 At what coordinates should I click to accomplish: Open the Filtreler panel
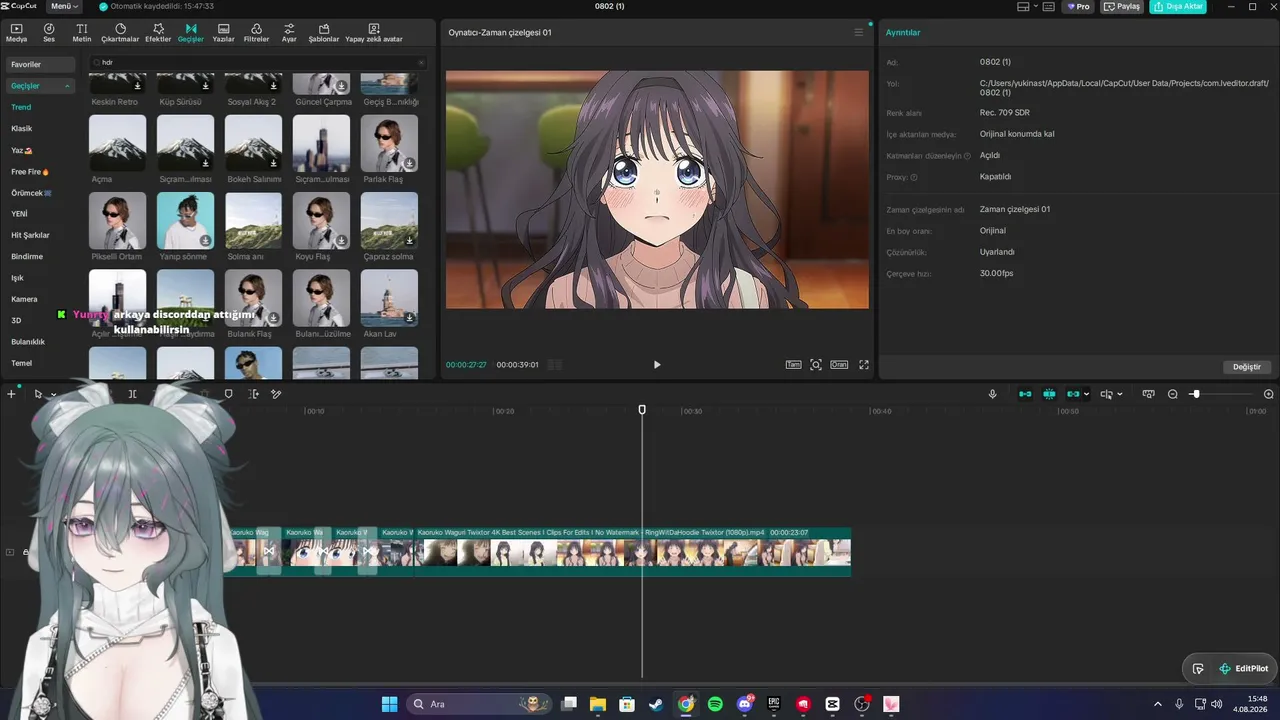[x=257, y=33]
